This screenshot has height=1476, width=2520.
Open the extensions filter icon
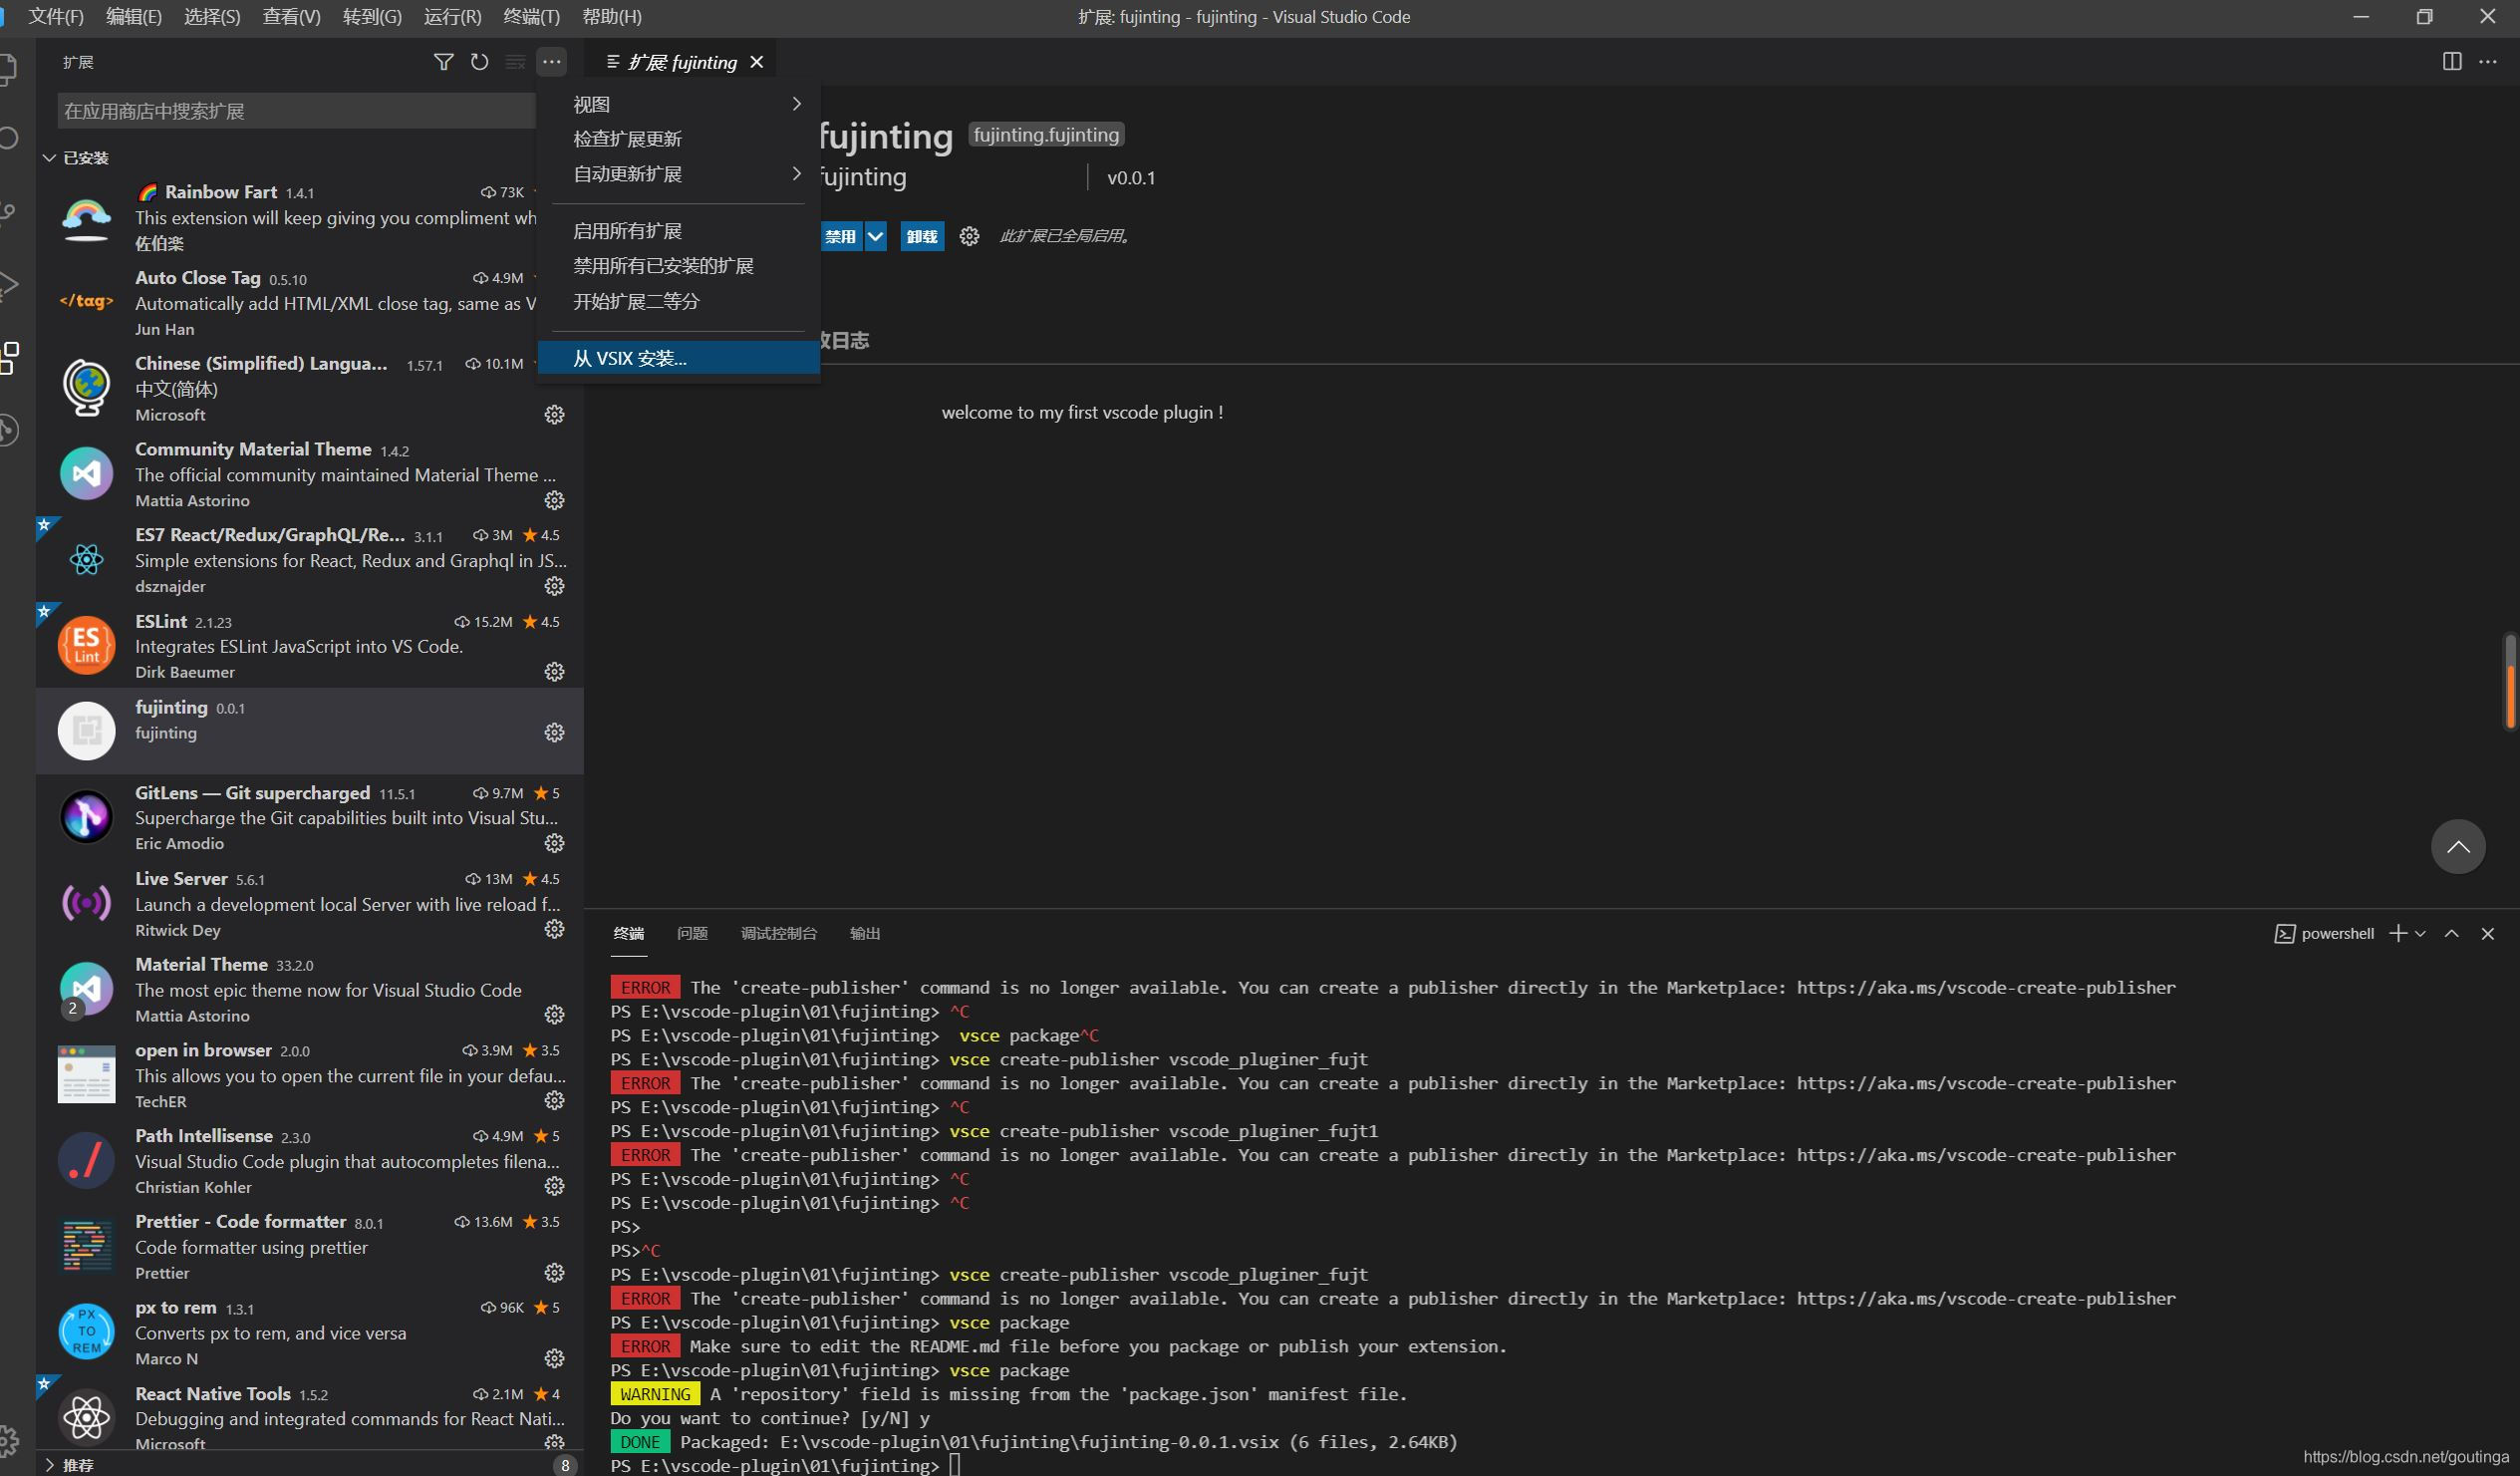click(443, 62)
